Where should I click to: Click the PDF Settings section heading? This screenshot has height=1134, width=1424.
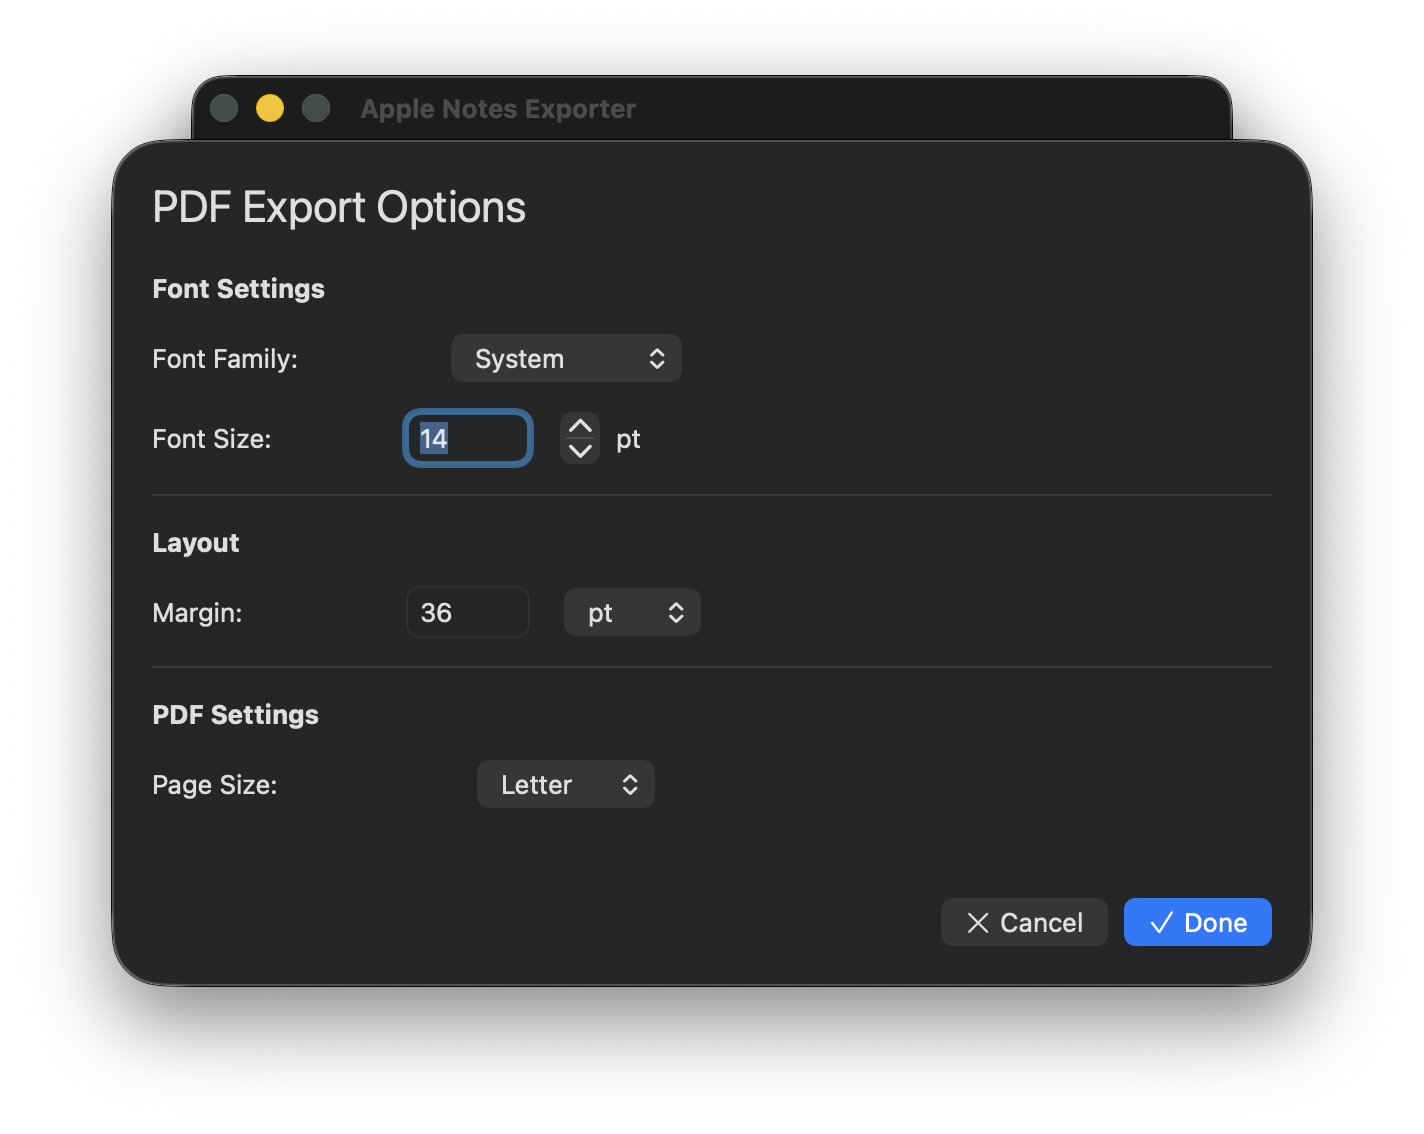(235, 715)
